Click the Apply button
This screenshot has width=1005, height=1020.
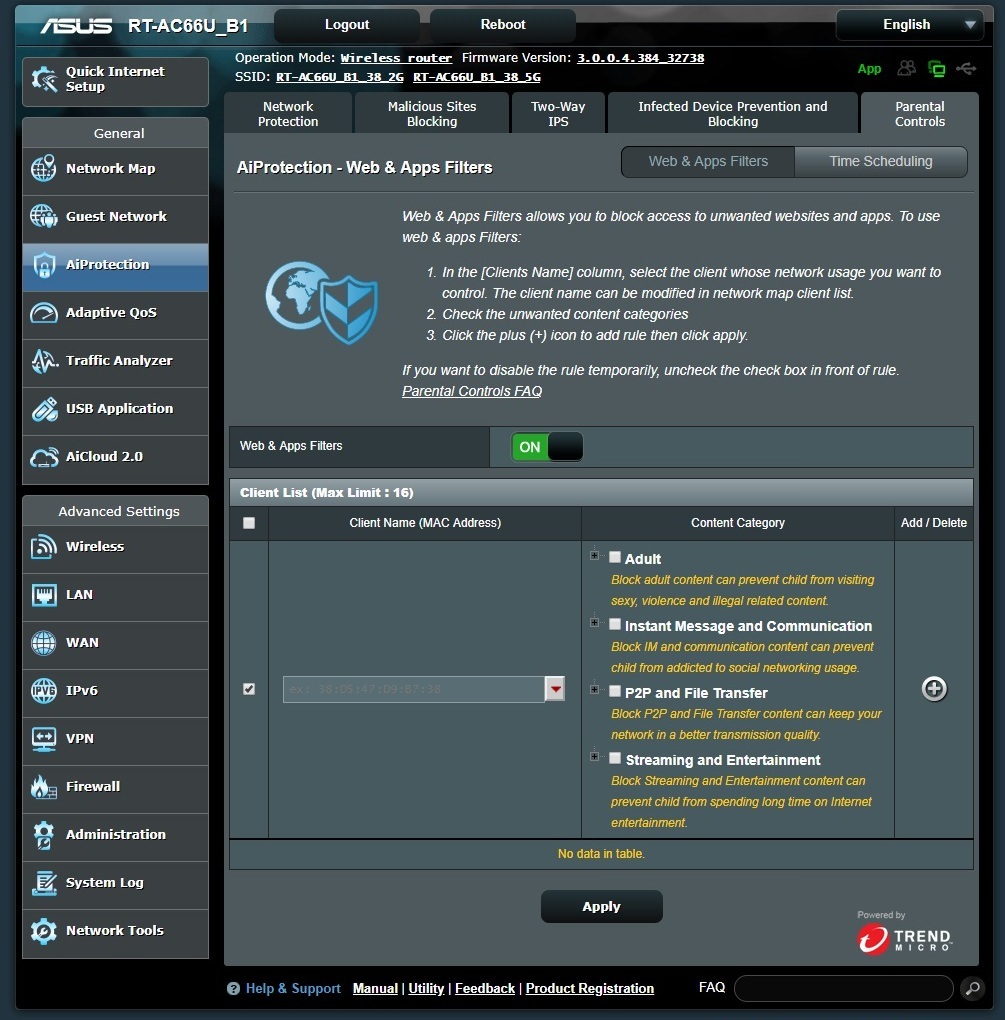pos(602,907)
